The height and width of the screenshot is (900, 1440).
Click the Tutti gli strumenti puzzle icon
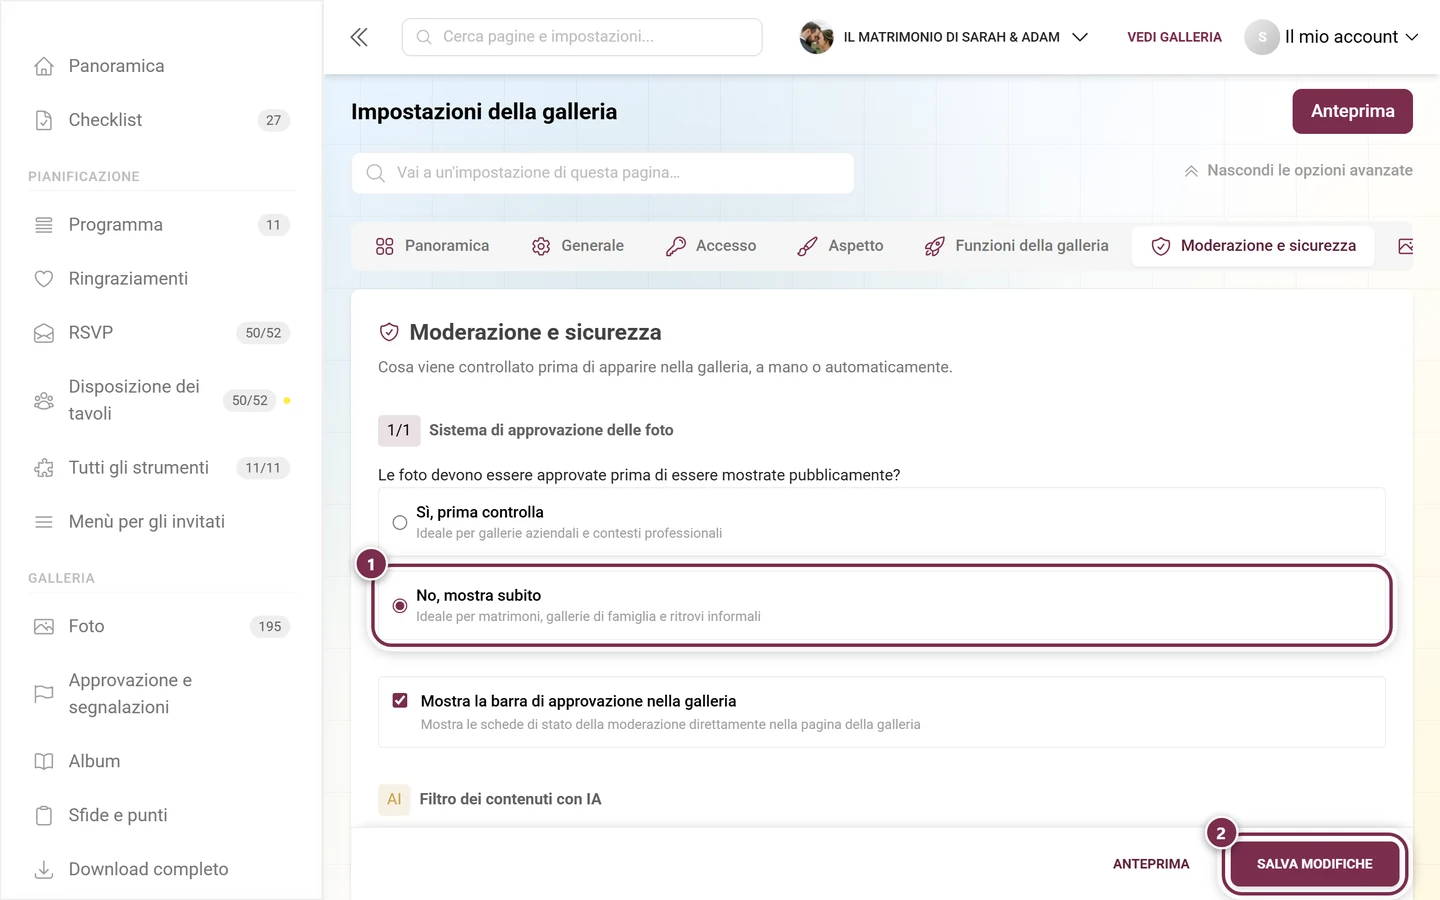tap(44, 468)
